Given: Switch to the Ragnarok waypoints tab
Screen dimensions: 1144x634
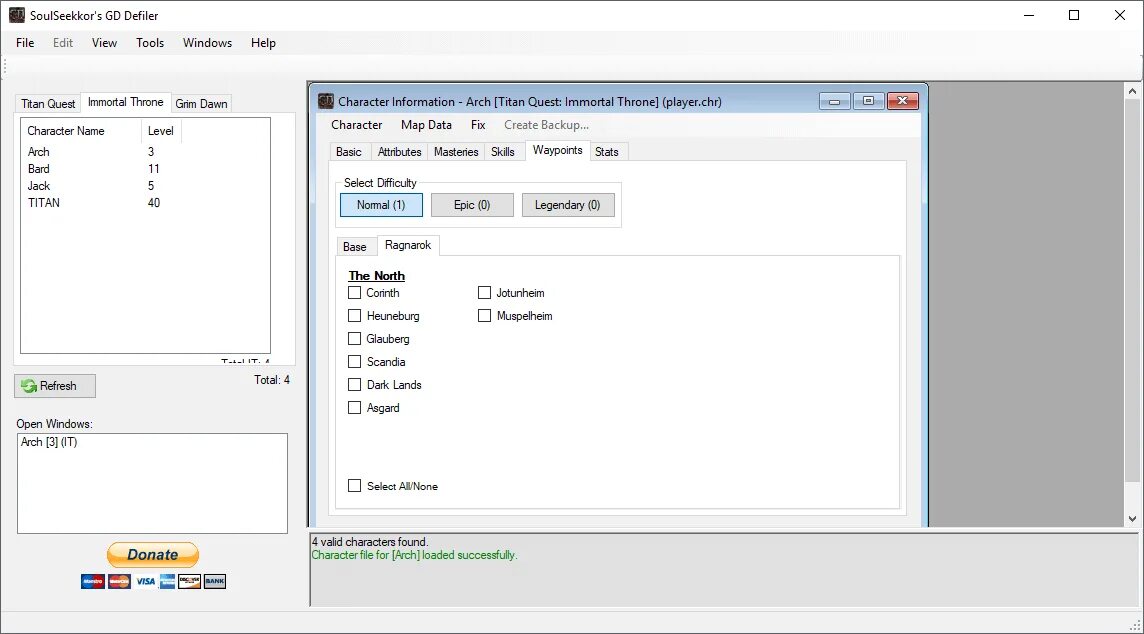Looking at the screenshot, I should [408, 245].
